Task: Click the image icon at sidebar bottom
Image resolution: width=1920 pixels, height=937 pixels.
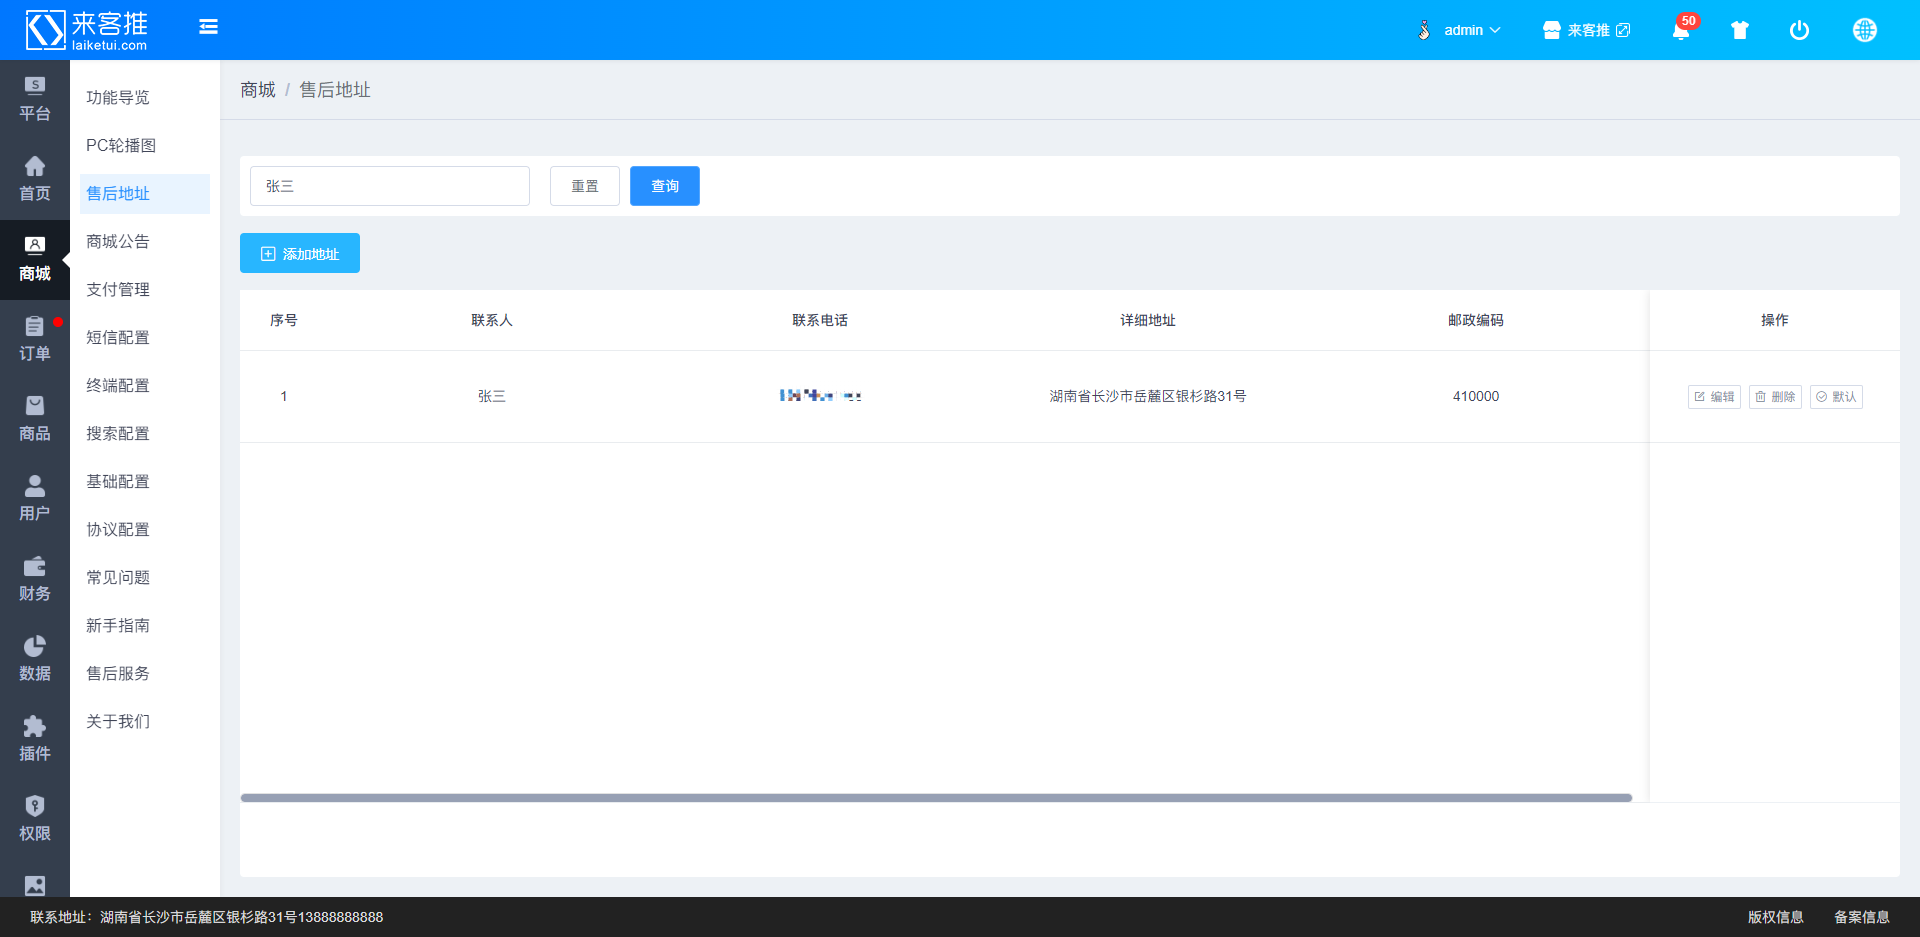Action: click(35, 885)
